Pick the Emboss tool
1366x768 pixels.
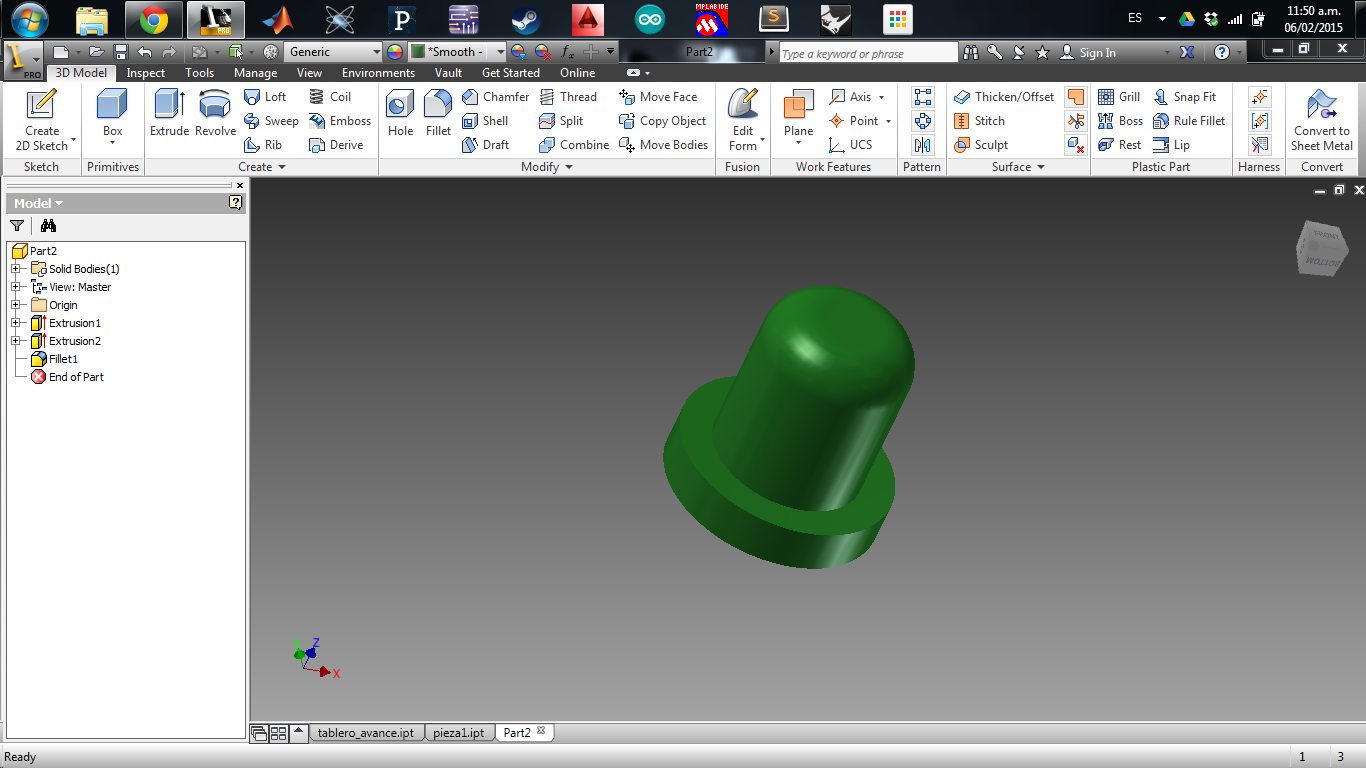pos(340,121)
